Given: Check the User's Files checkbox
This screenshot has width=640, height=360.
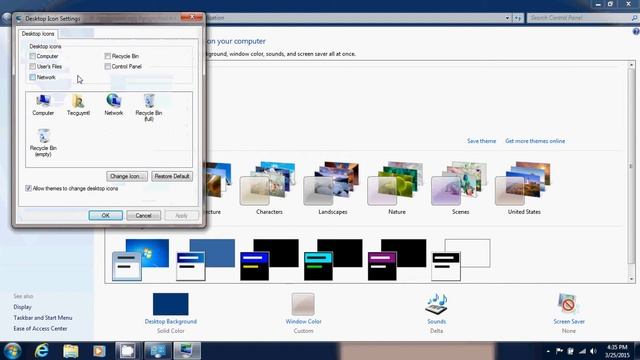Looking at the screenshot, I should [33, 66].
